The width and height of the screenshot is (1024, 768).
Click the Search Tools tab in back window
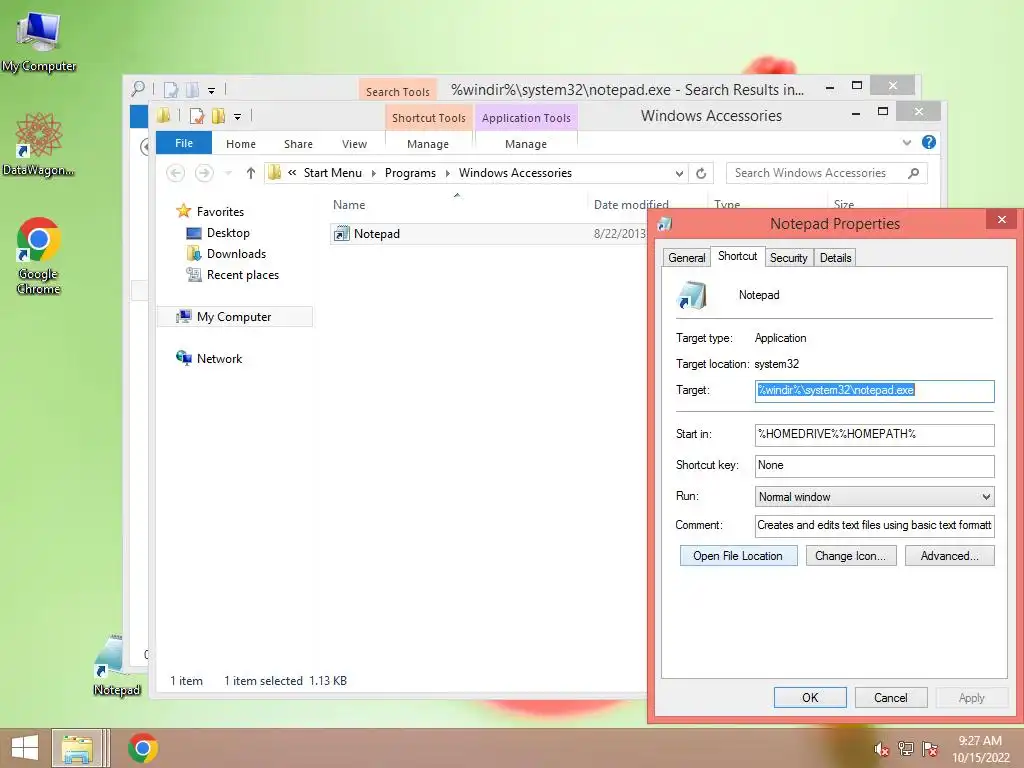tap(398, 91)
